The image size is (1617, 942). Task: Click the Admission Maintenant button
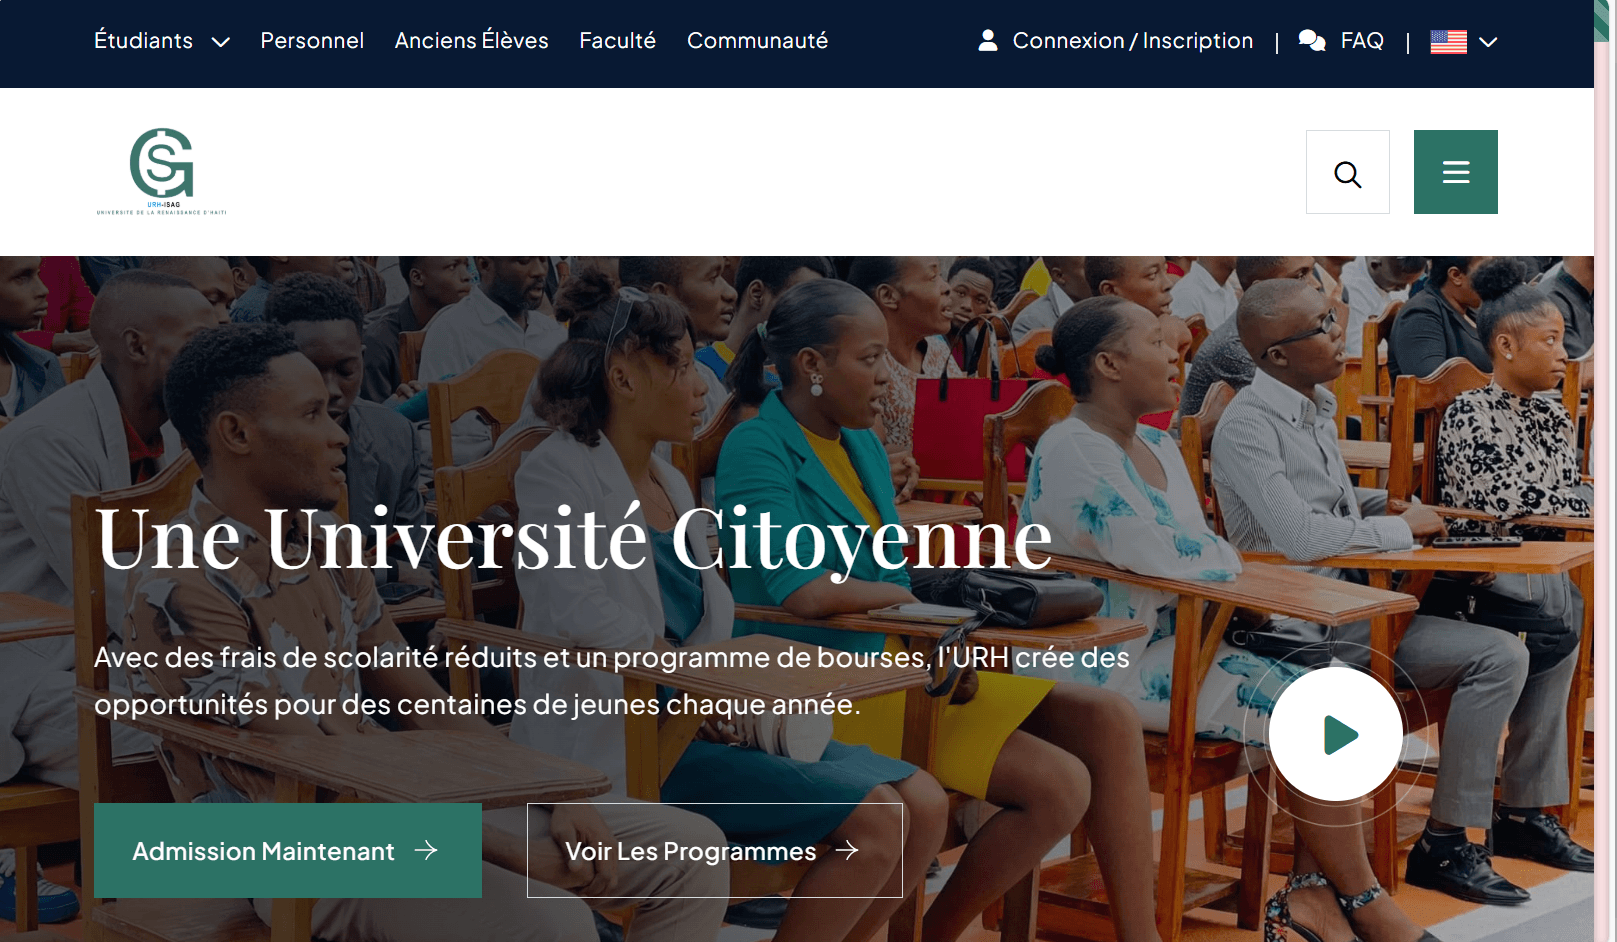click(288, 850)
